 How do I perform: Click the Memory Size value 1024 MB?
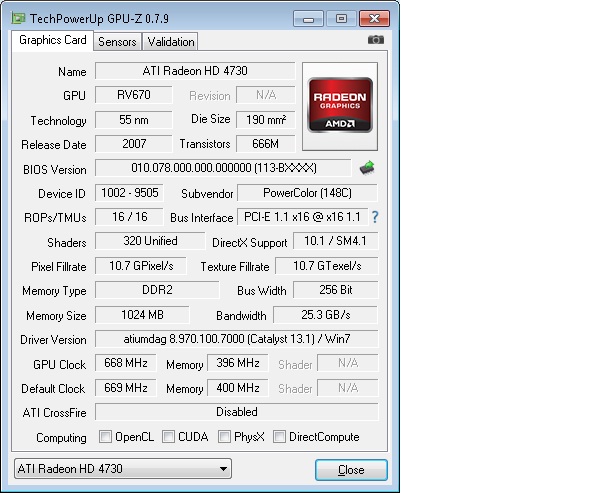(x=142, y=315)
